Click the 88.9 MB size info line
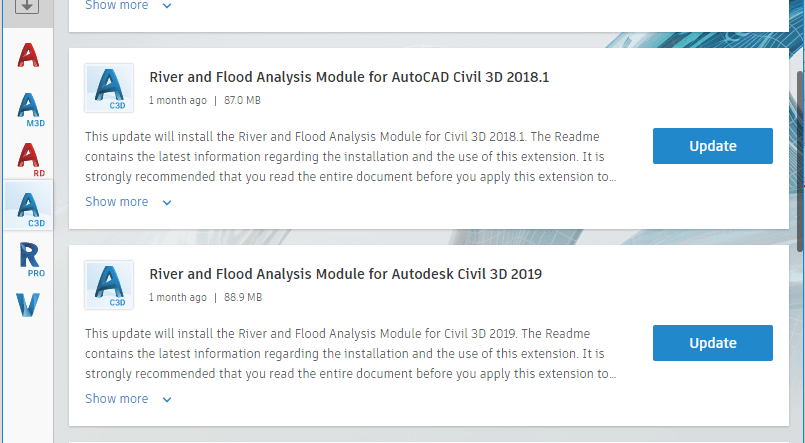This screenshot has height=443, width=805. point(242,298)
